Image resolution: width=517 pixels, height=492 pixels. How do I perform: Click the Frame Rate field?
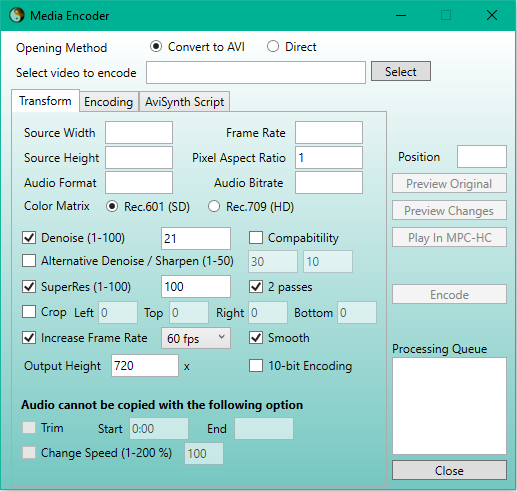(329, 132)
